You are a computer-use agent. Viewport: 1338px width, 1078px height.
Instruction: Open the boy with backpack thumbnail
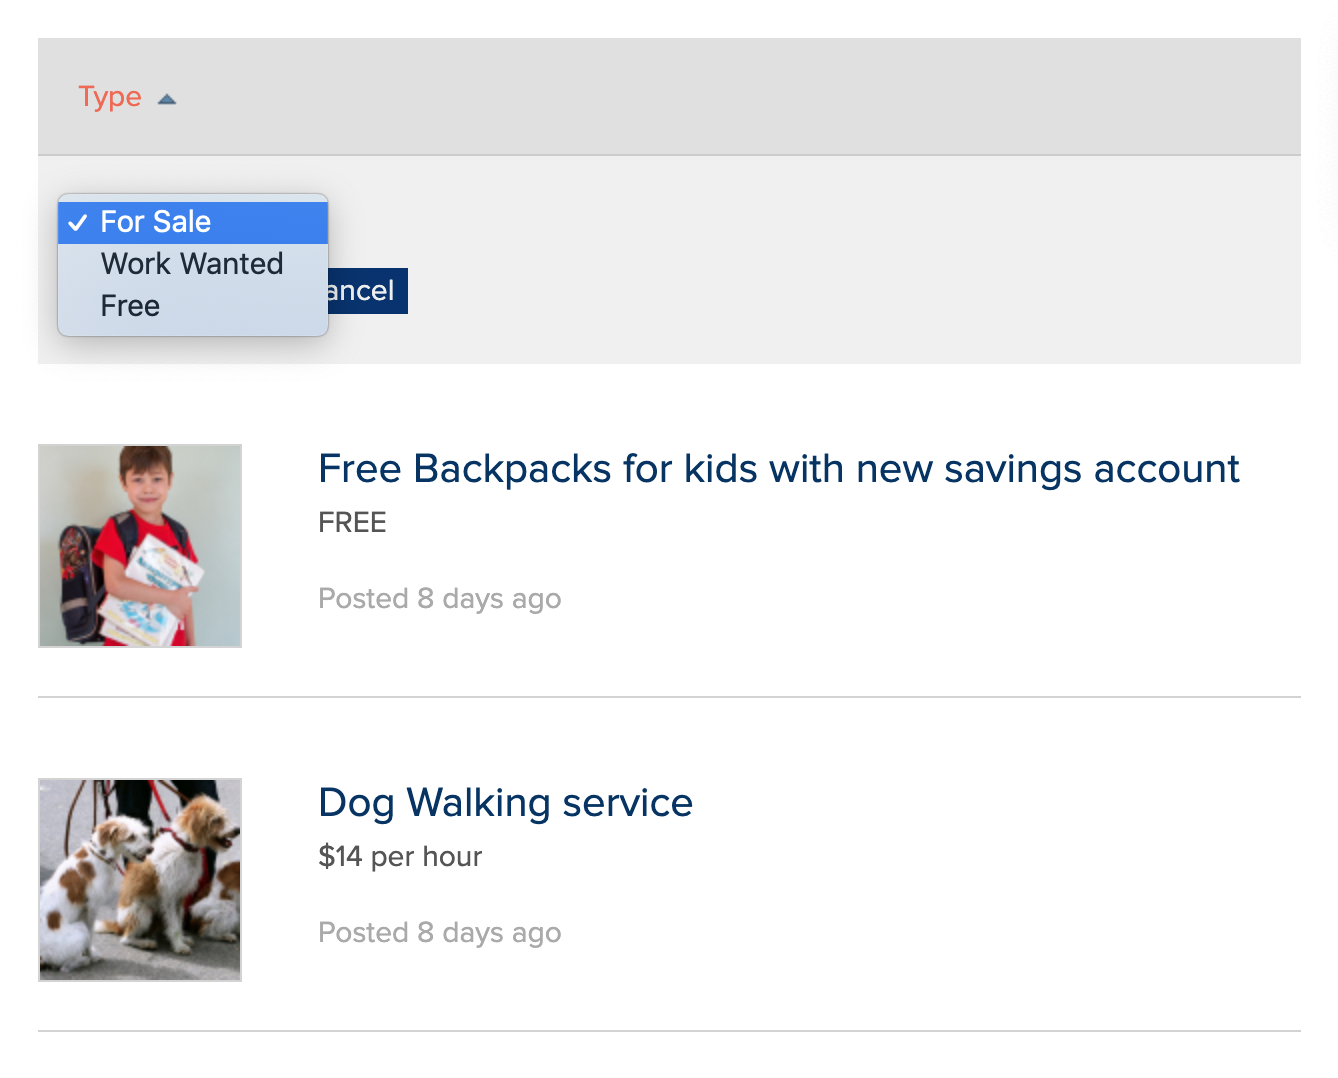pyautogui.click(x=140, y=546)
